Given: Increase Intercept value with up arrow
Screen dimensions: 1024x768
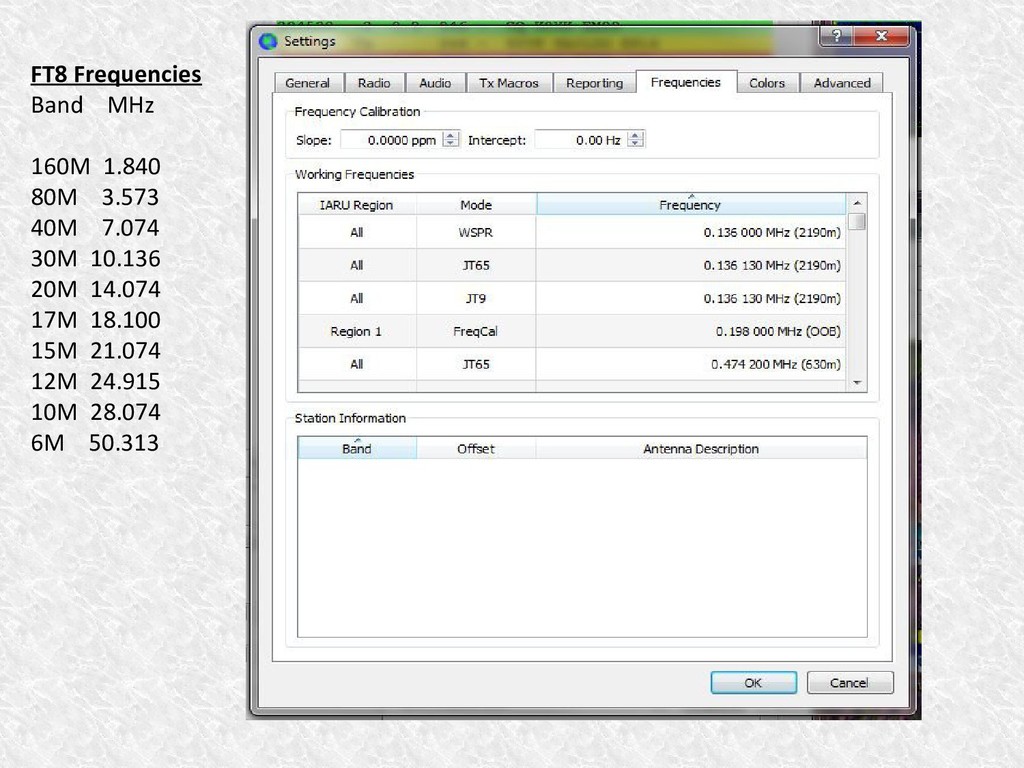Looking at the screenshot, I should point(635,135).
